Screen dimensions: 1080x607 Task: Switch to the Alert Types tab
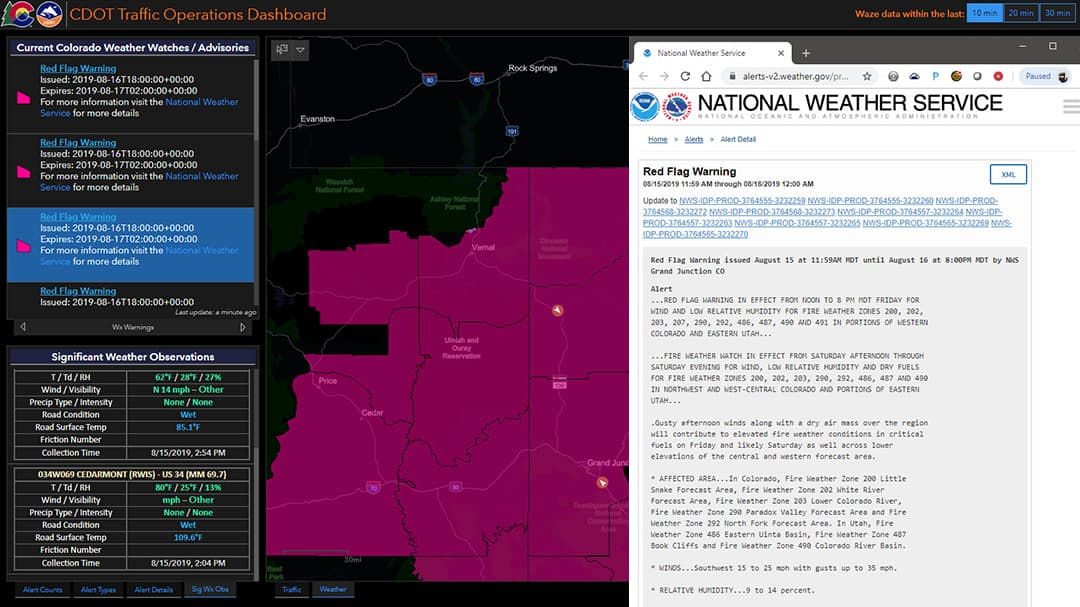(x=98, y=590)
